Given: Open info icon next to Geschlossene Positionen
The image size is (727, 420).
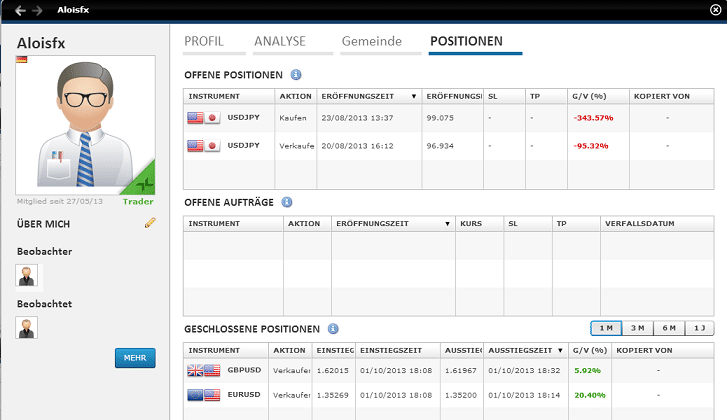Looking at the screenshot, I should click(333, 329).
